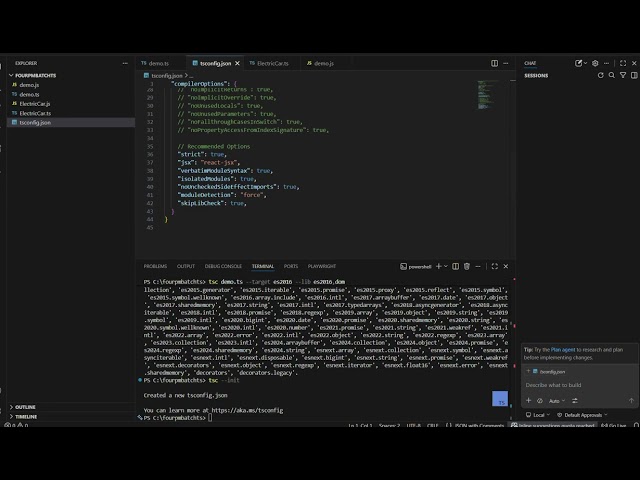Search the chat sessions
The image size is (640, 480).
point(611,75)
